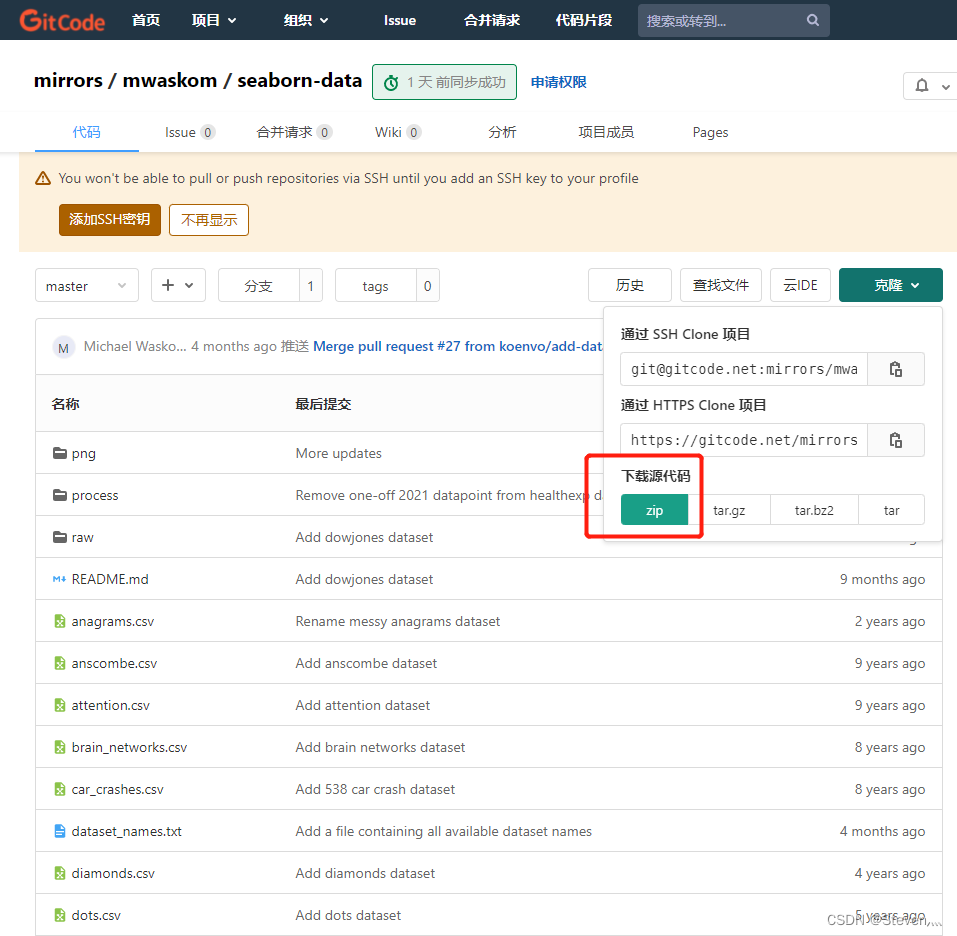
Task: Go to 首页 in top navigation
Action: [x=146, y=20]
